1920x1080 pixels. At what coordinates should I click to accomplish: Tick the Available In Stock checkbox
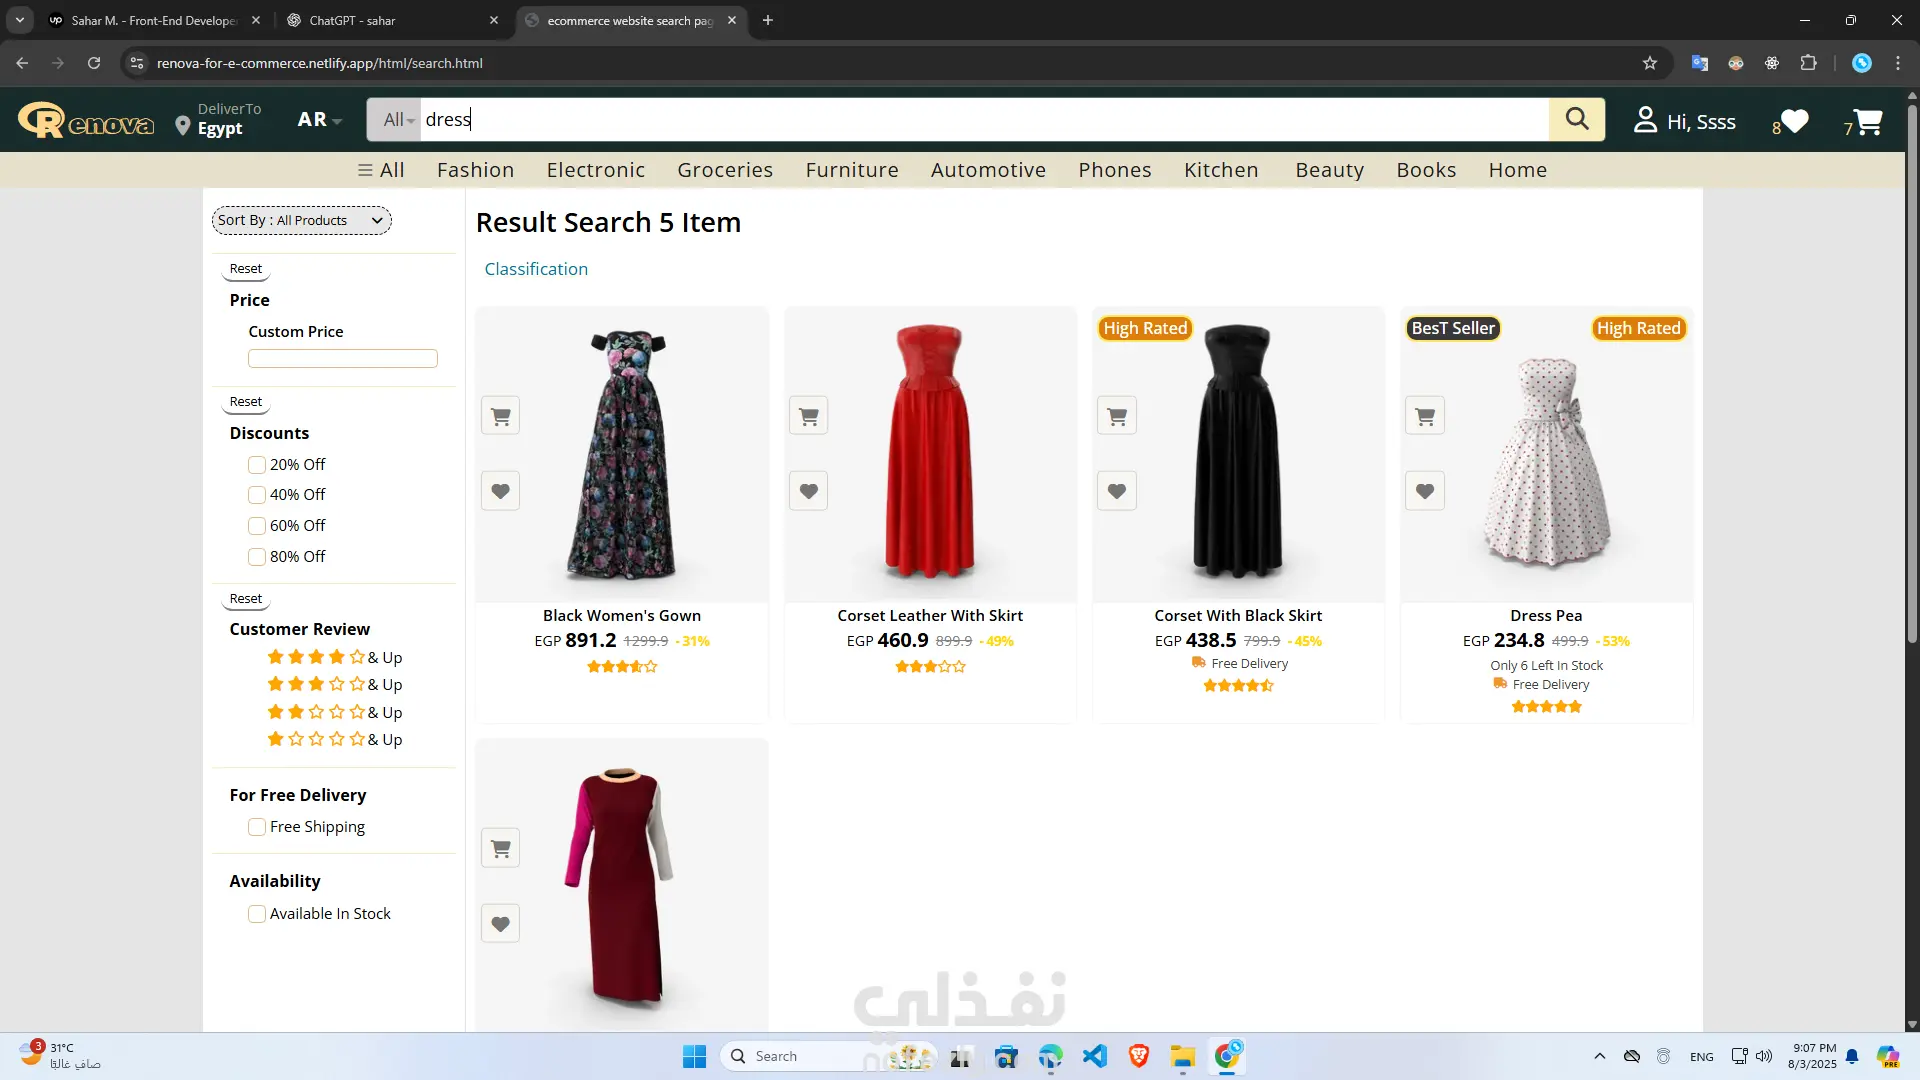tap(257, 914)
